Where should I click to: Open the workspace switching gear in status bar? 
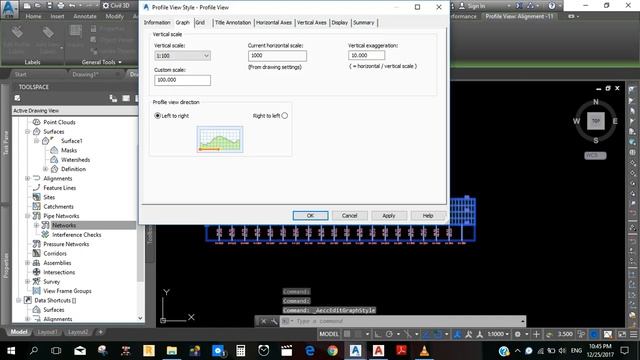point(518,334)
